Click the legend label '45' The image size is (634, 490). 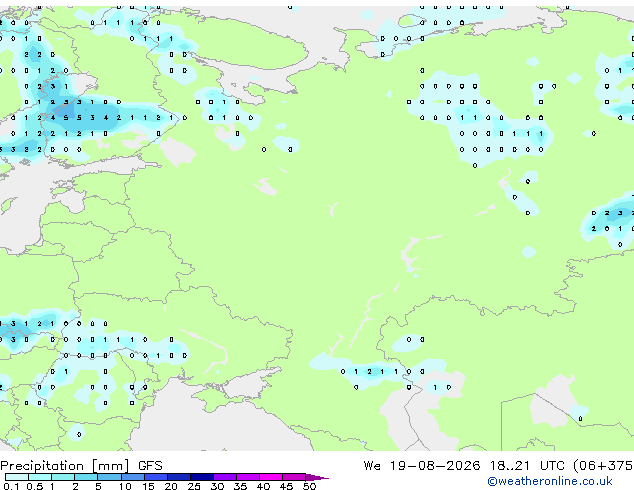[286, 486]
